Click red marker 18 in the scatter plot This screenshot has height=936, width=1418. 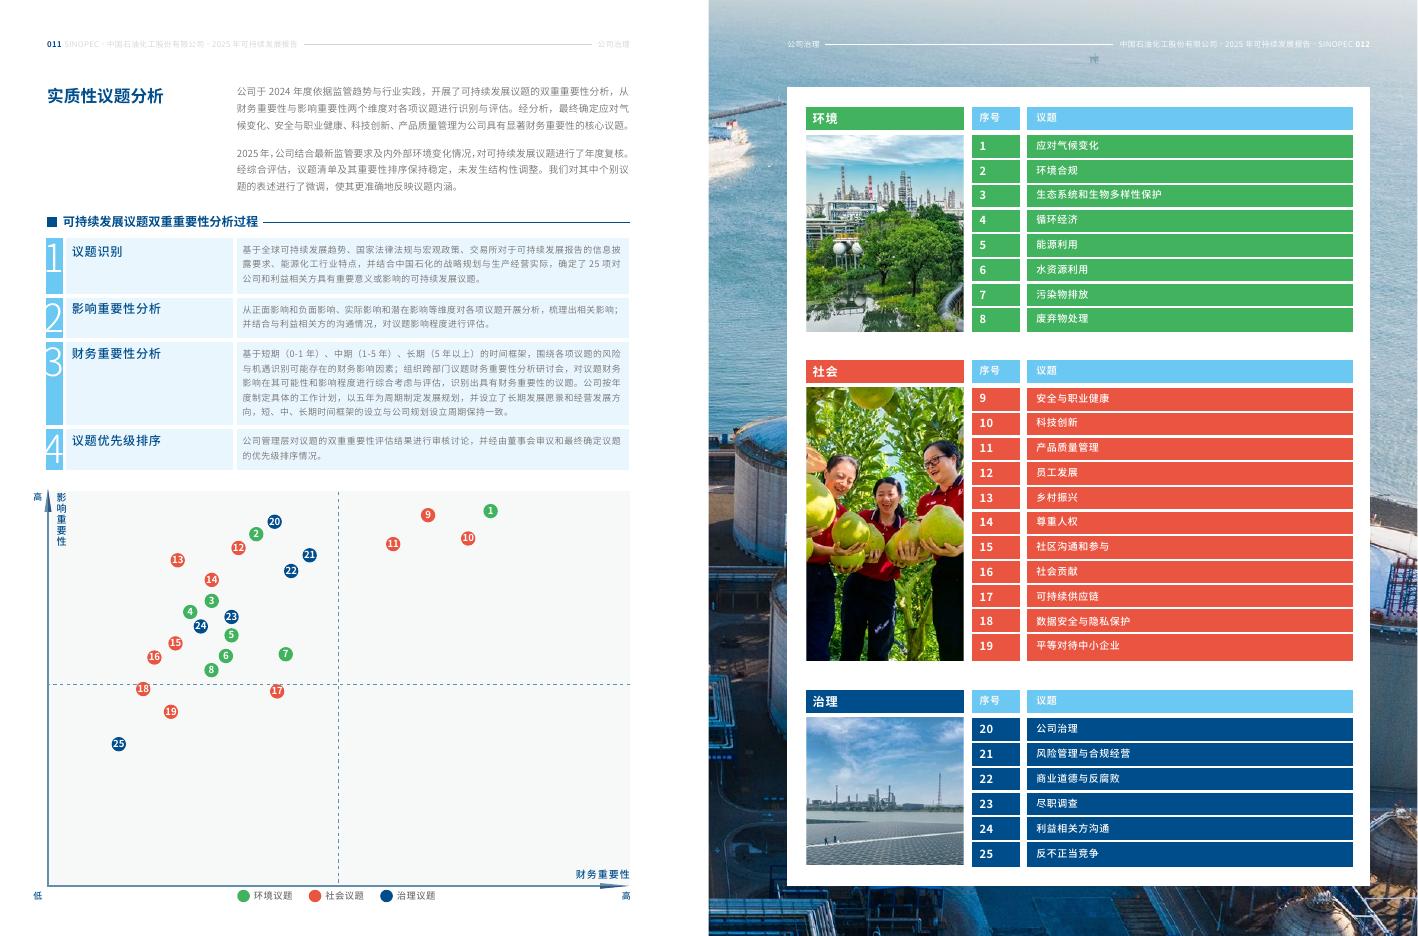click(x=143, y=689)
